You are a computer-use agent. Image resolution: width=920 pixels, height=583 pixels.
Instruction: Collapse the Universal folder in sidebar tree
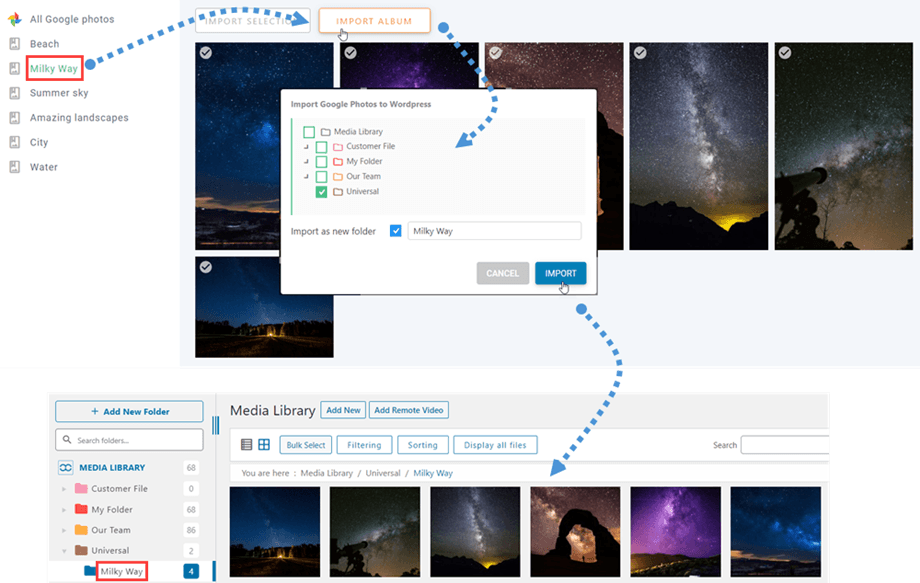pos(65,551)
